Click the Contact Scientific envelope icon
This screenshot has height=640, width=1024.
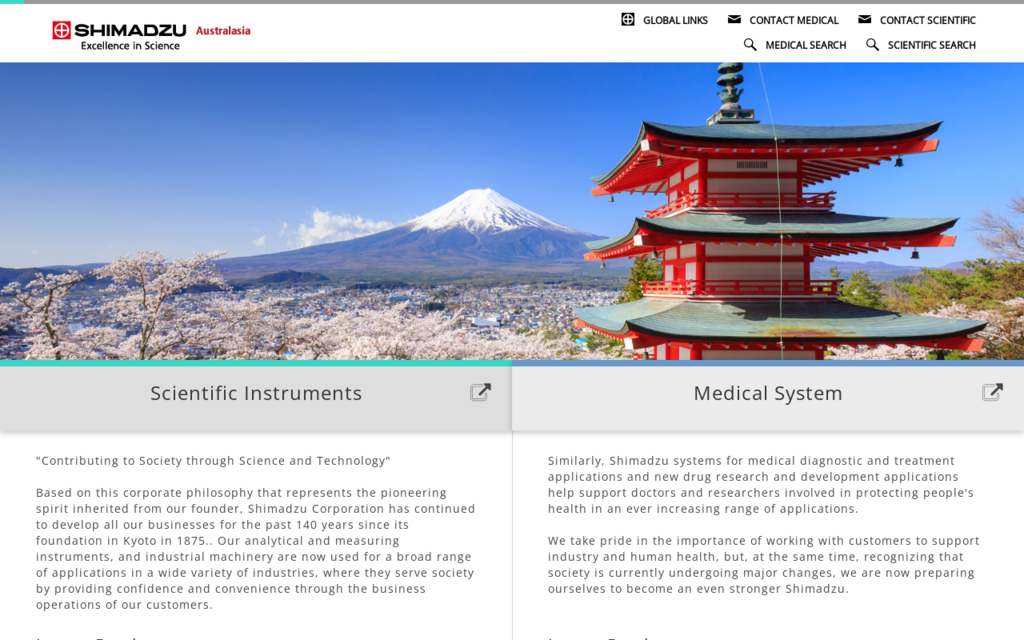point(865,19)
